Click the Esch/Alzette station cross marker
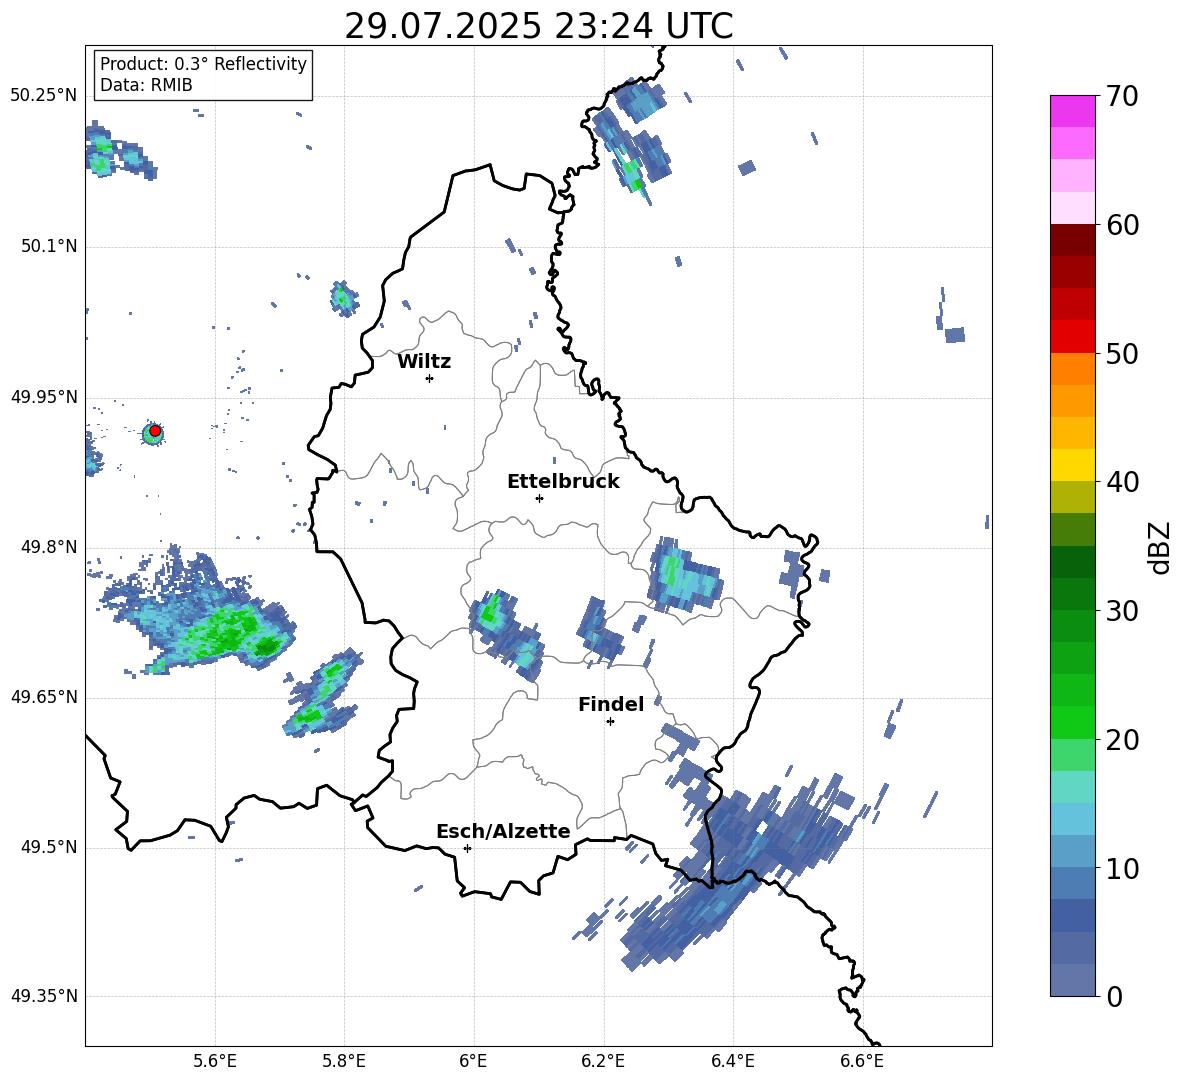1184x1081 pixels. click(467, 848)
